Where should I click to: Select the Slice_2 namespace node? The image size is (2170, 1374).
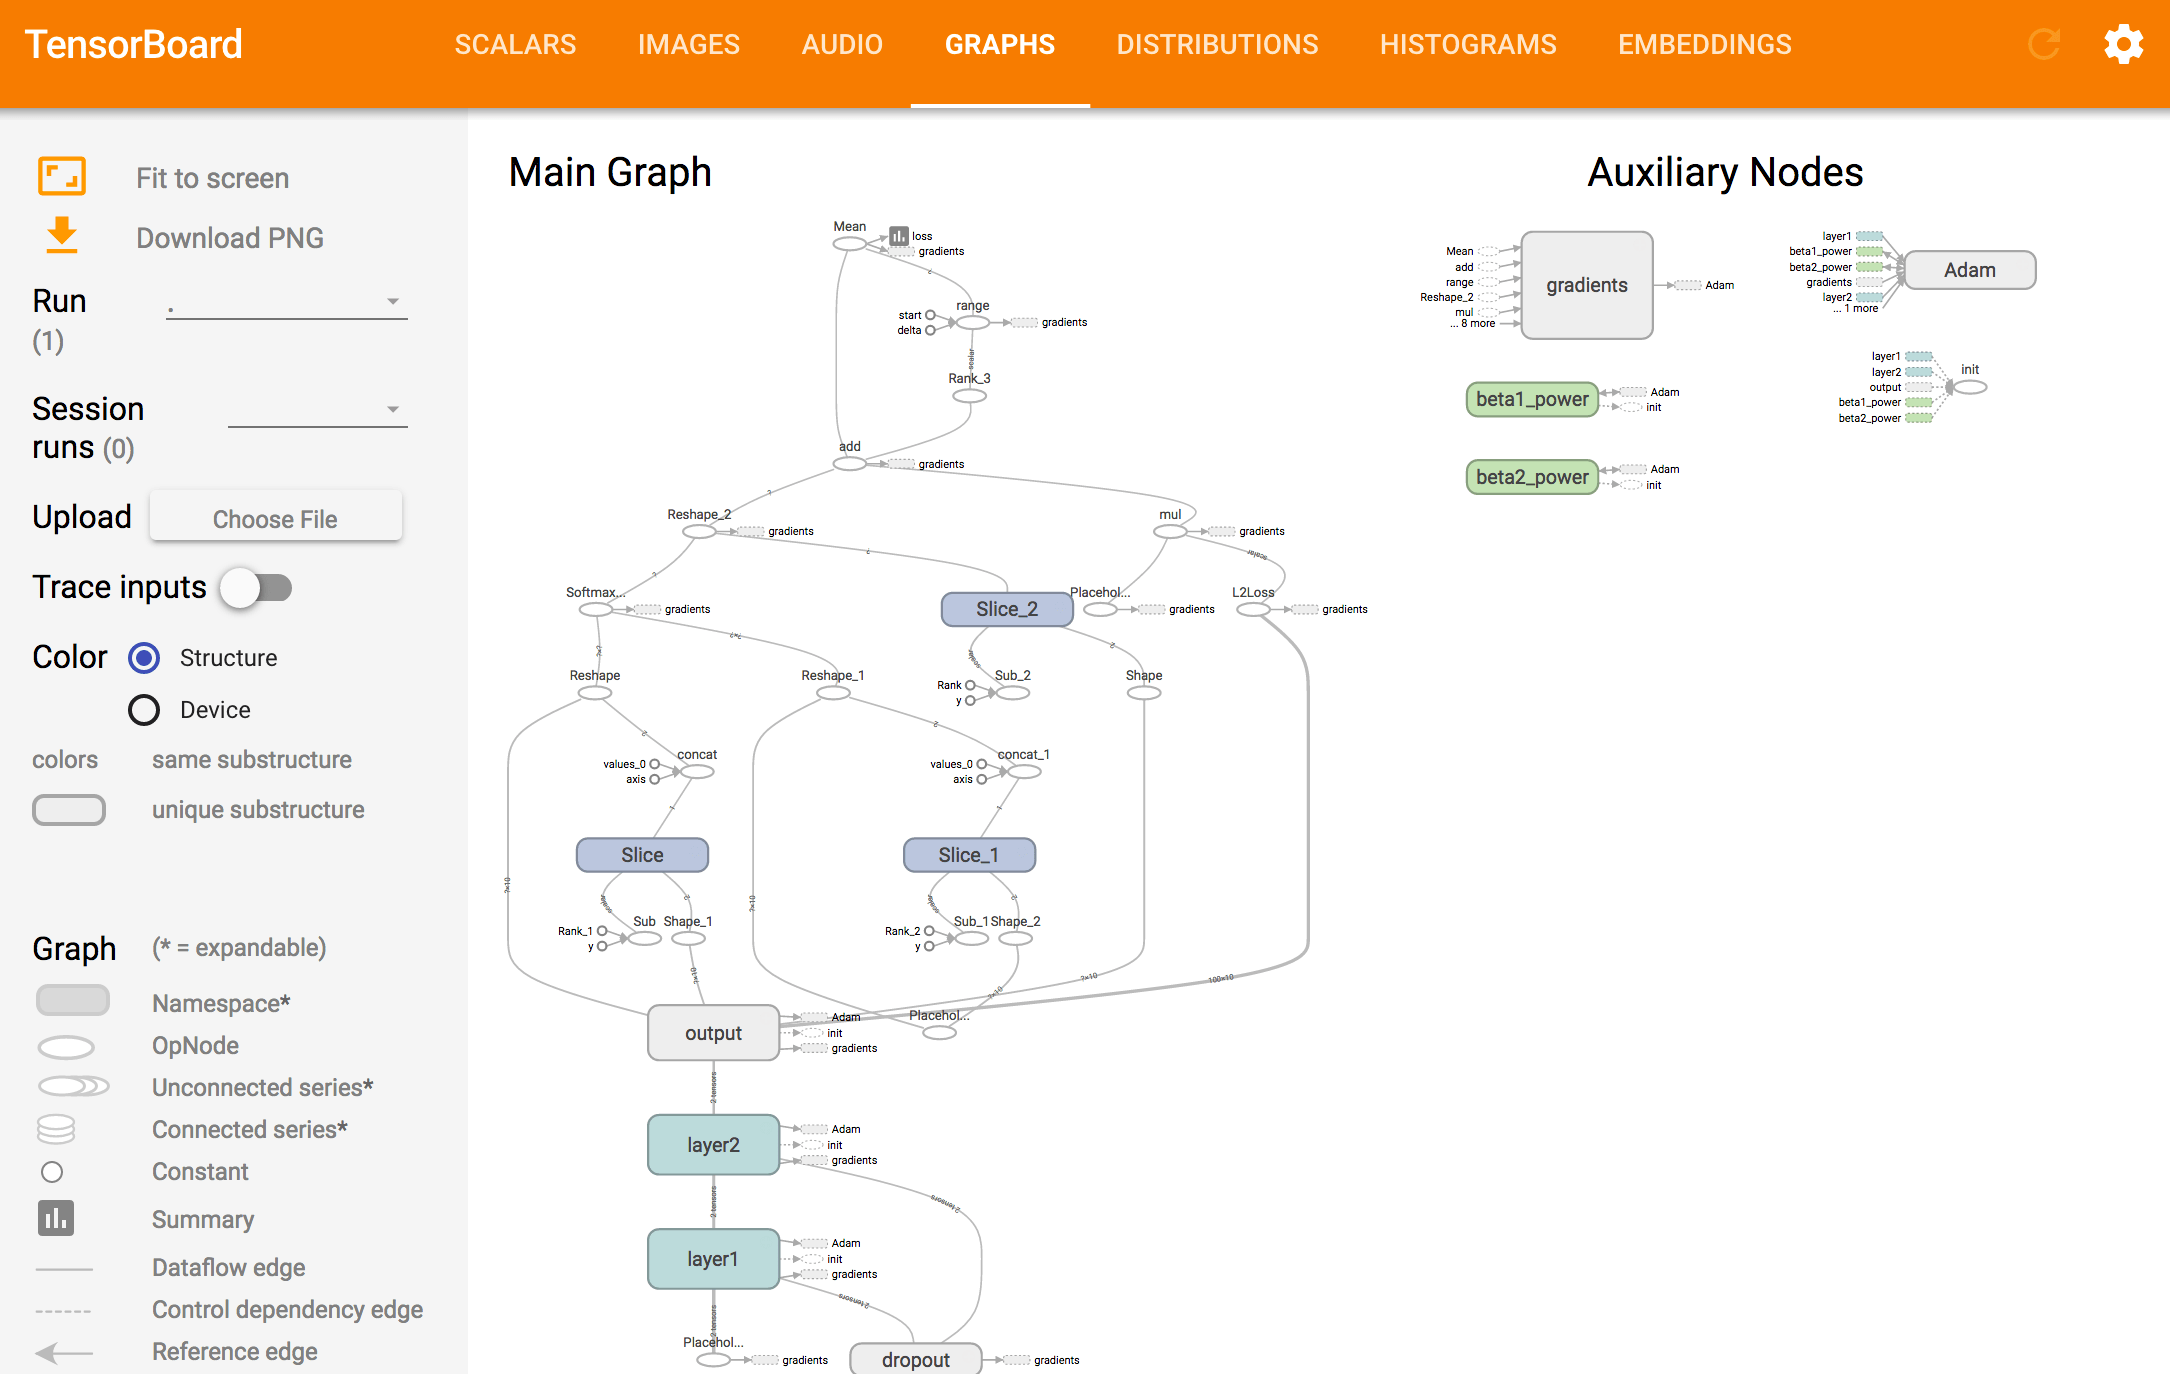[1006, 609]
